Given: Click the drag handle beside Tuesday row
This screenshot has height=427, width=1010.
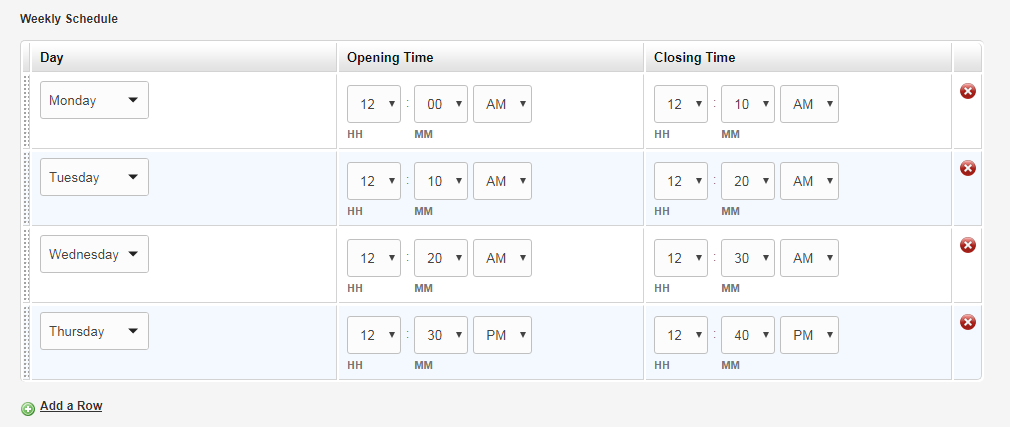Looking at the screenshot, I should point(26,187).
